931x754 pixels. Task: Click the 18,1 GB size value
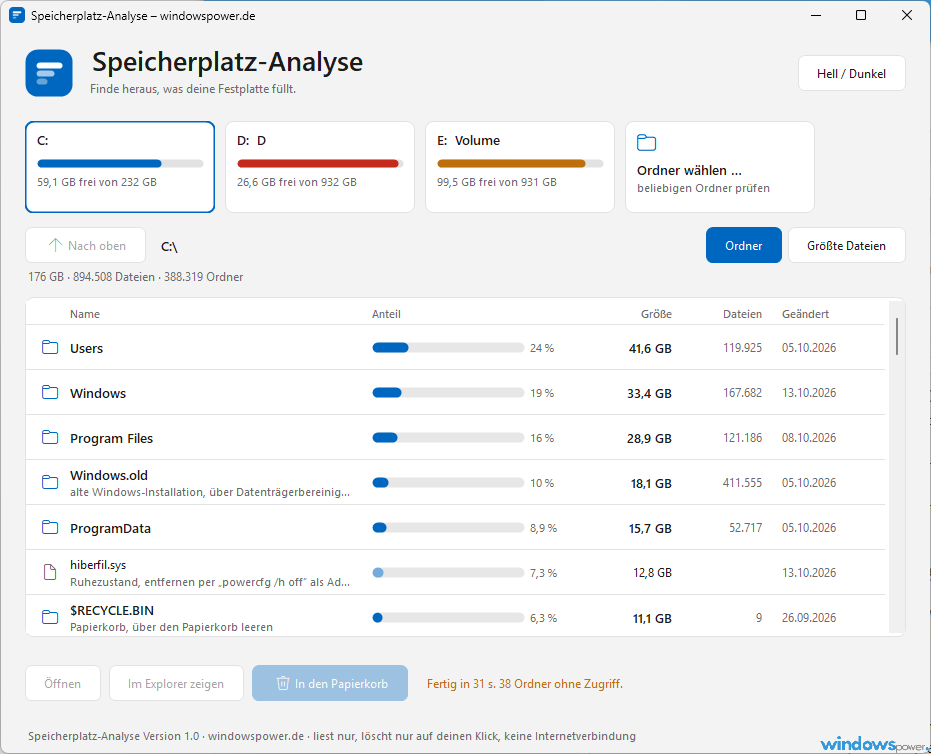(651, 483)
